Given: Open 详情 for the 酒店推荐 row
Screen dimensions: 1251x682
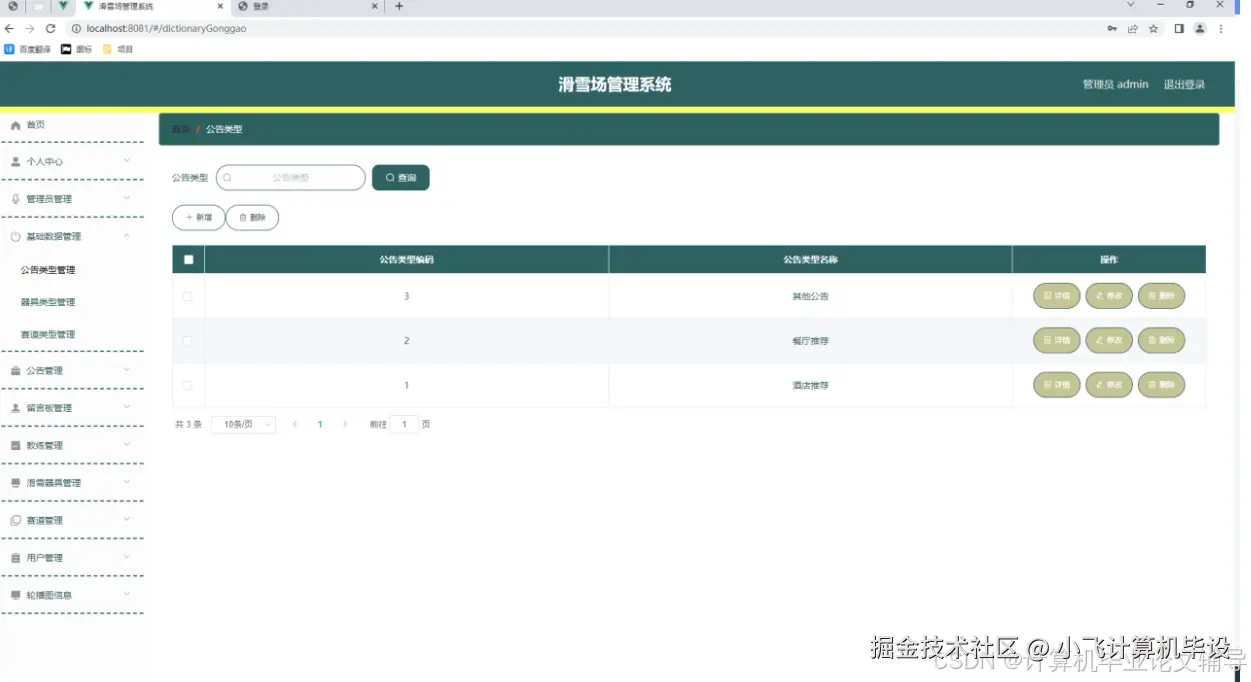Looking at the screenshot, I should tap(1057, 385).
